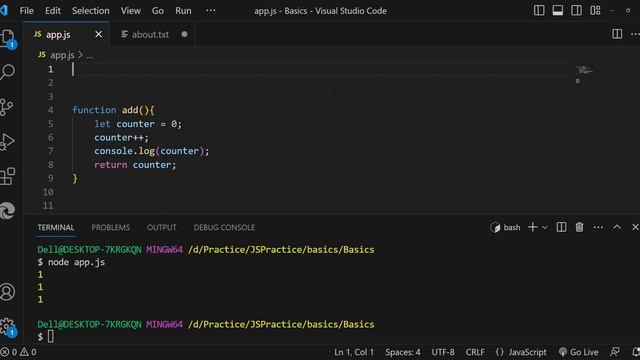Open the Run and Debug view
This screenshot has height=360, width=640.
coord(7,142)
